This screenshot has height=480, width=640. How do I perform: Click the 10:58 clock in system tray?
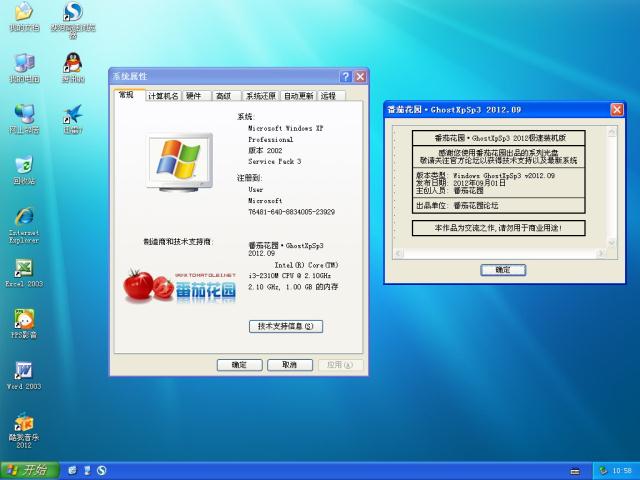(622, 471)
